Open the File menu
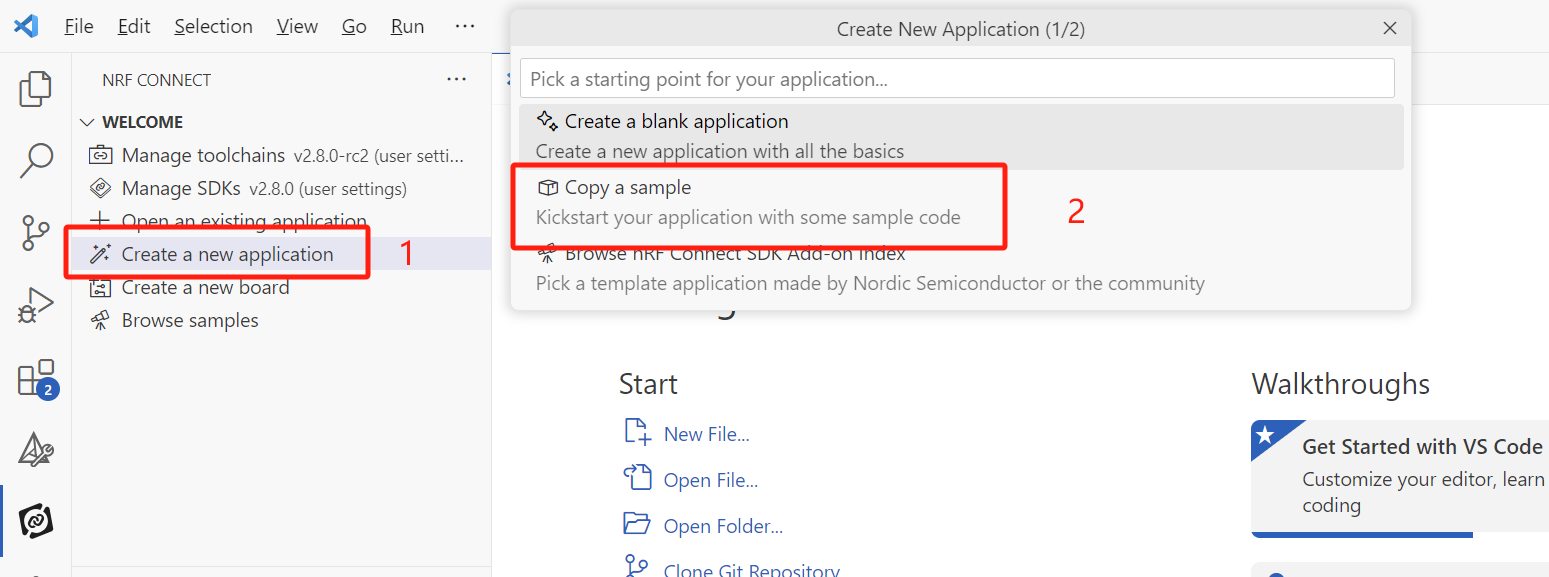 [79, 27]
